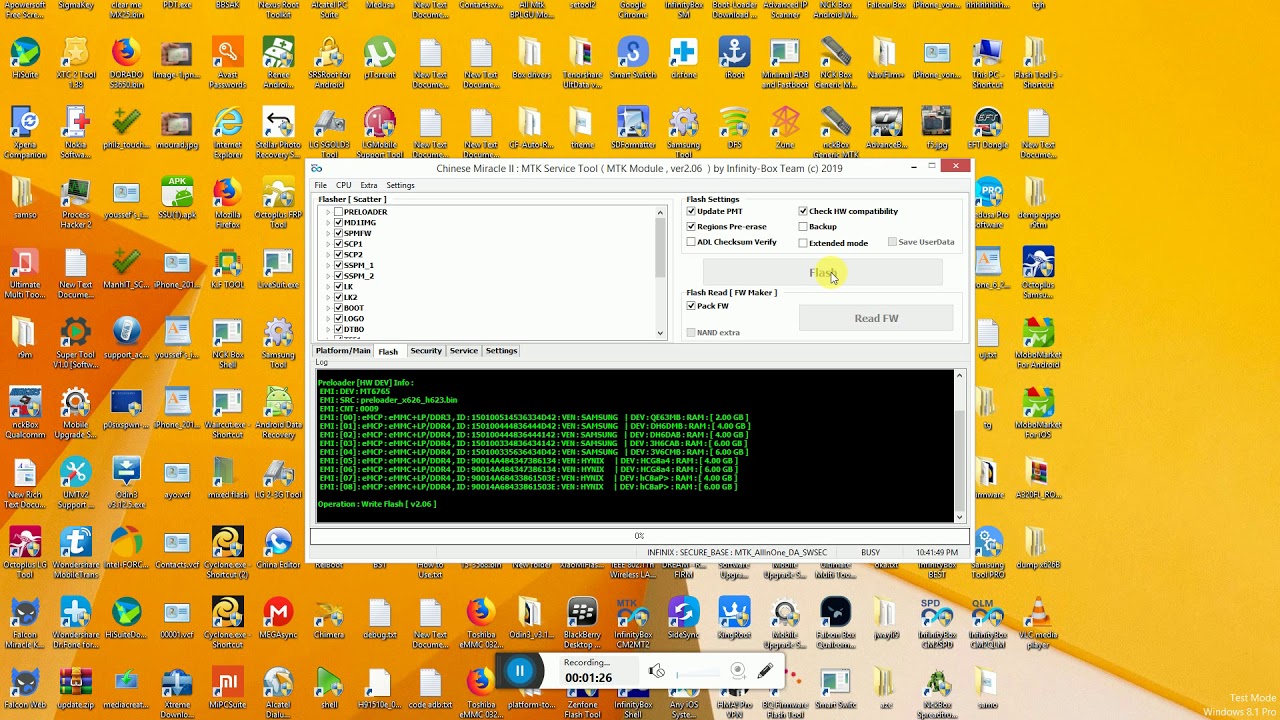The image size is (1280, 720).
Task: Enable the Backup checkbox
Action: click(x=803, y=227)
